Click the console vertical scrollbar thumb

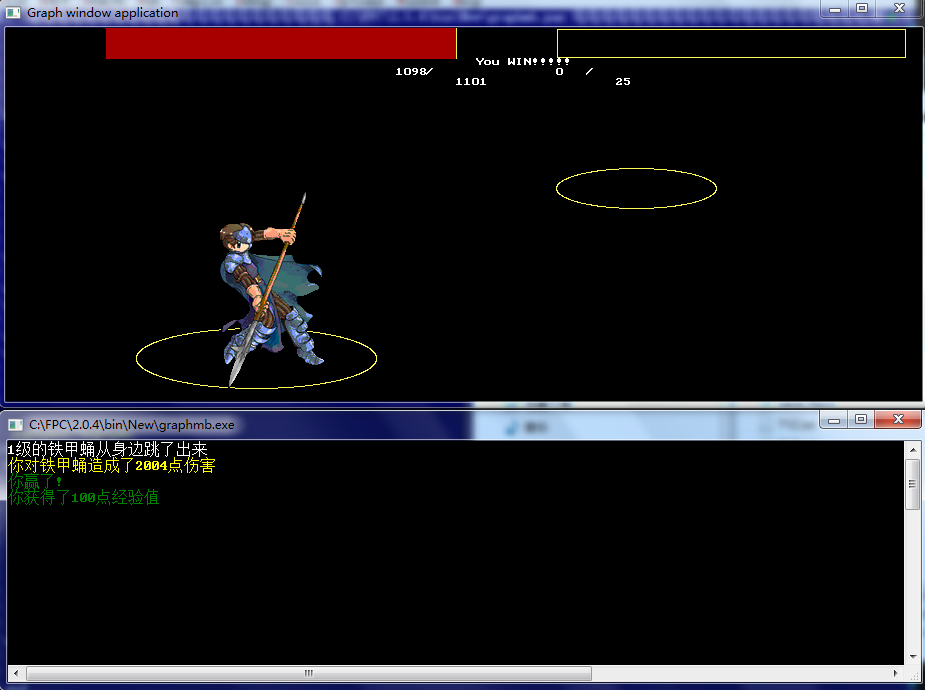tap(913, 484)
